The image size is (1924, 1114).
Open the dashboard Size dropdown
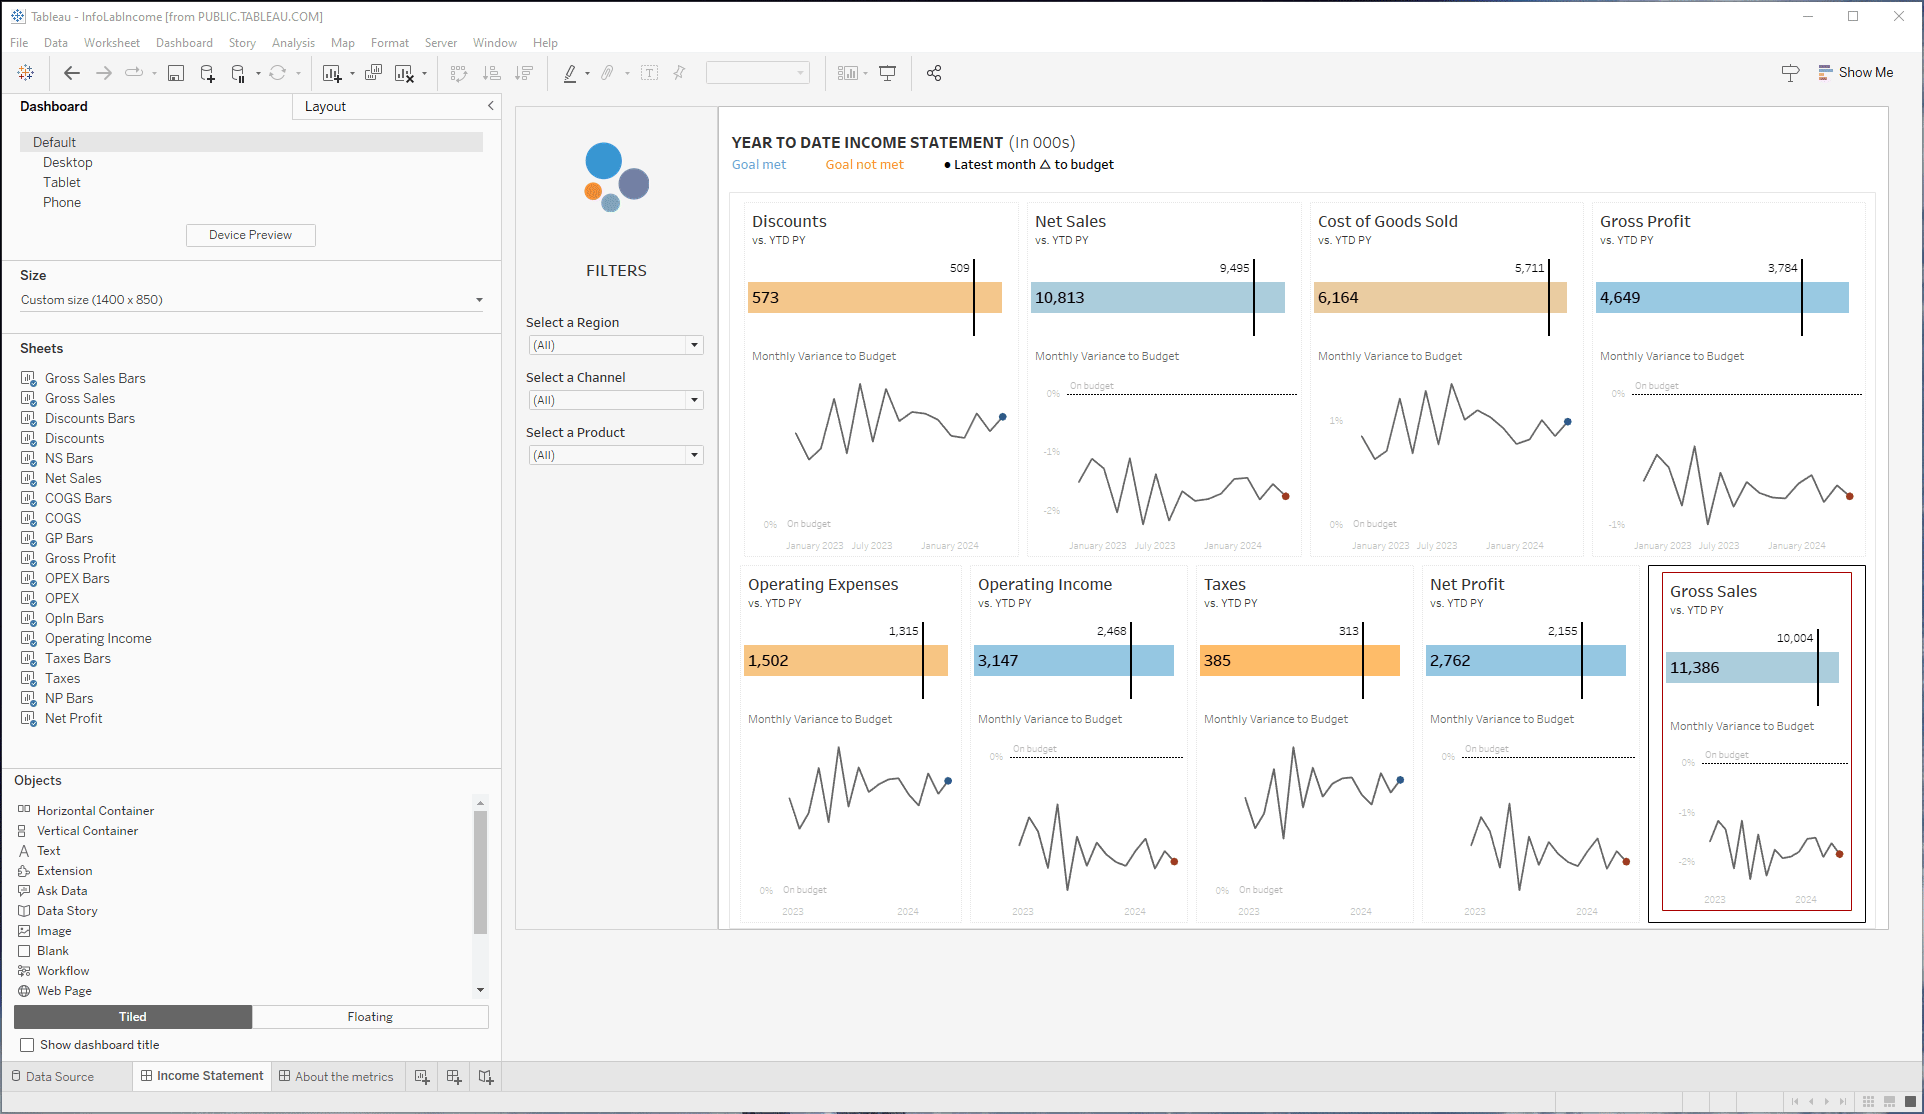(251, 300)
